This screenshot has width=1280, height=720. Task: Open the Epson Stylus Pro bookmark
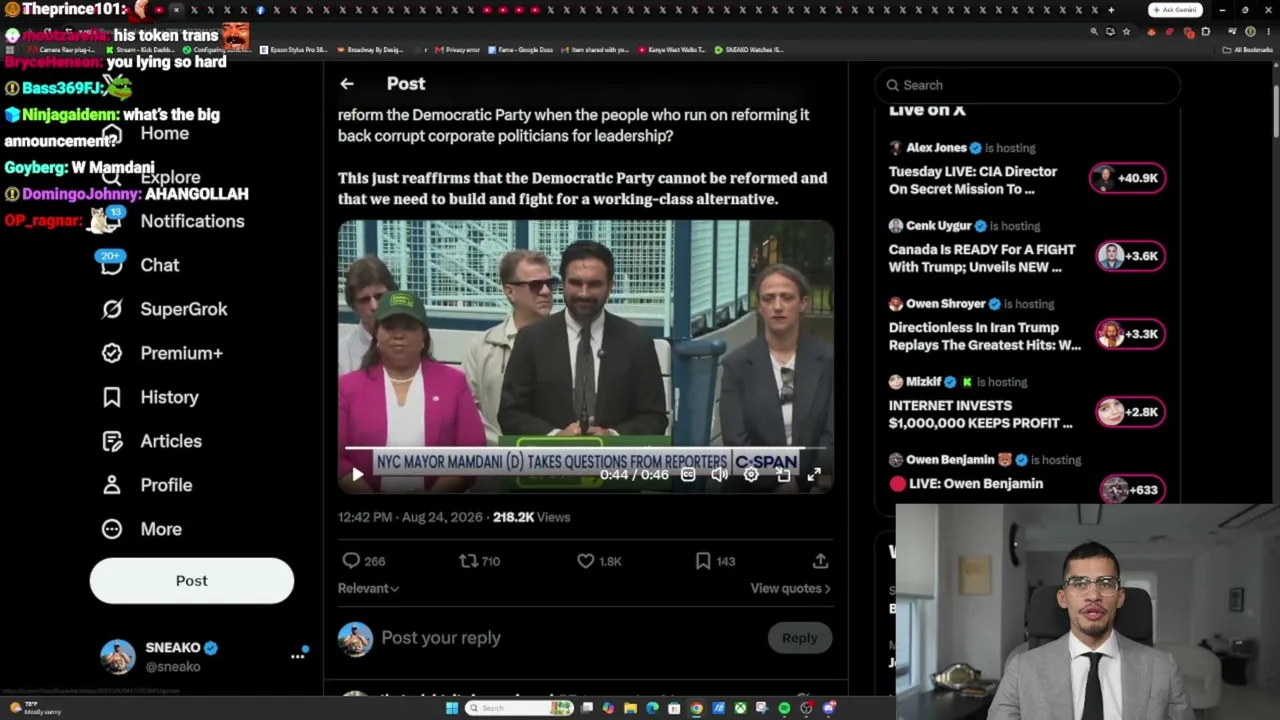(x=292, y=49)
